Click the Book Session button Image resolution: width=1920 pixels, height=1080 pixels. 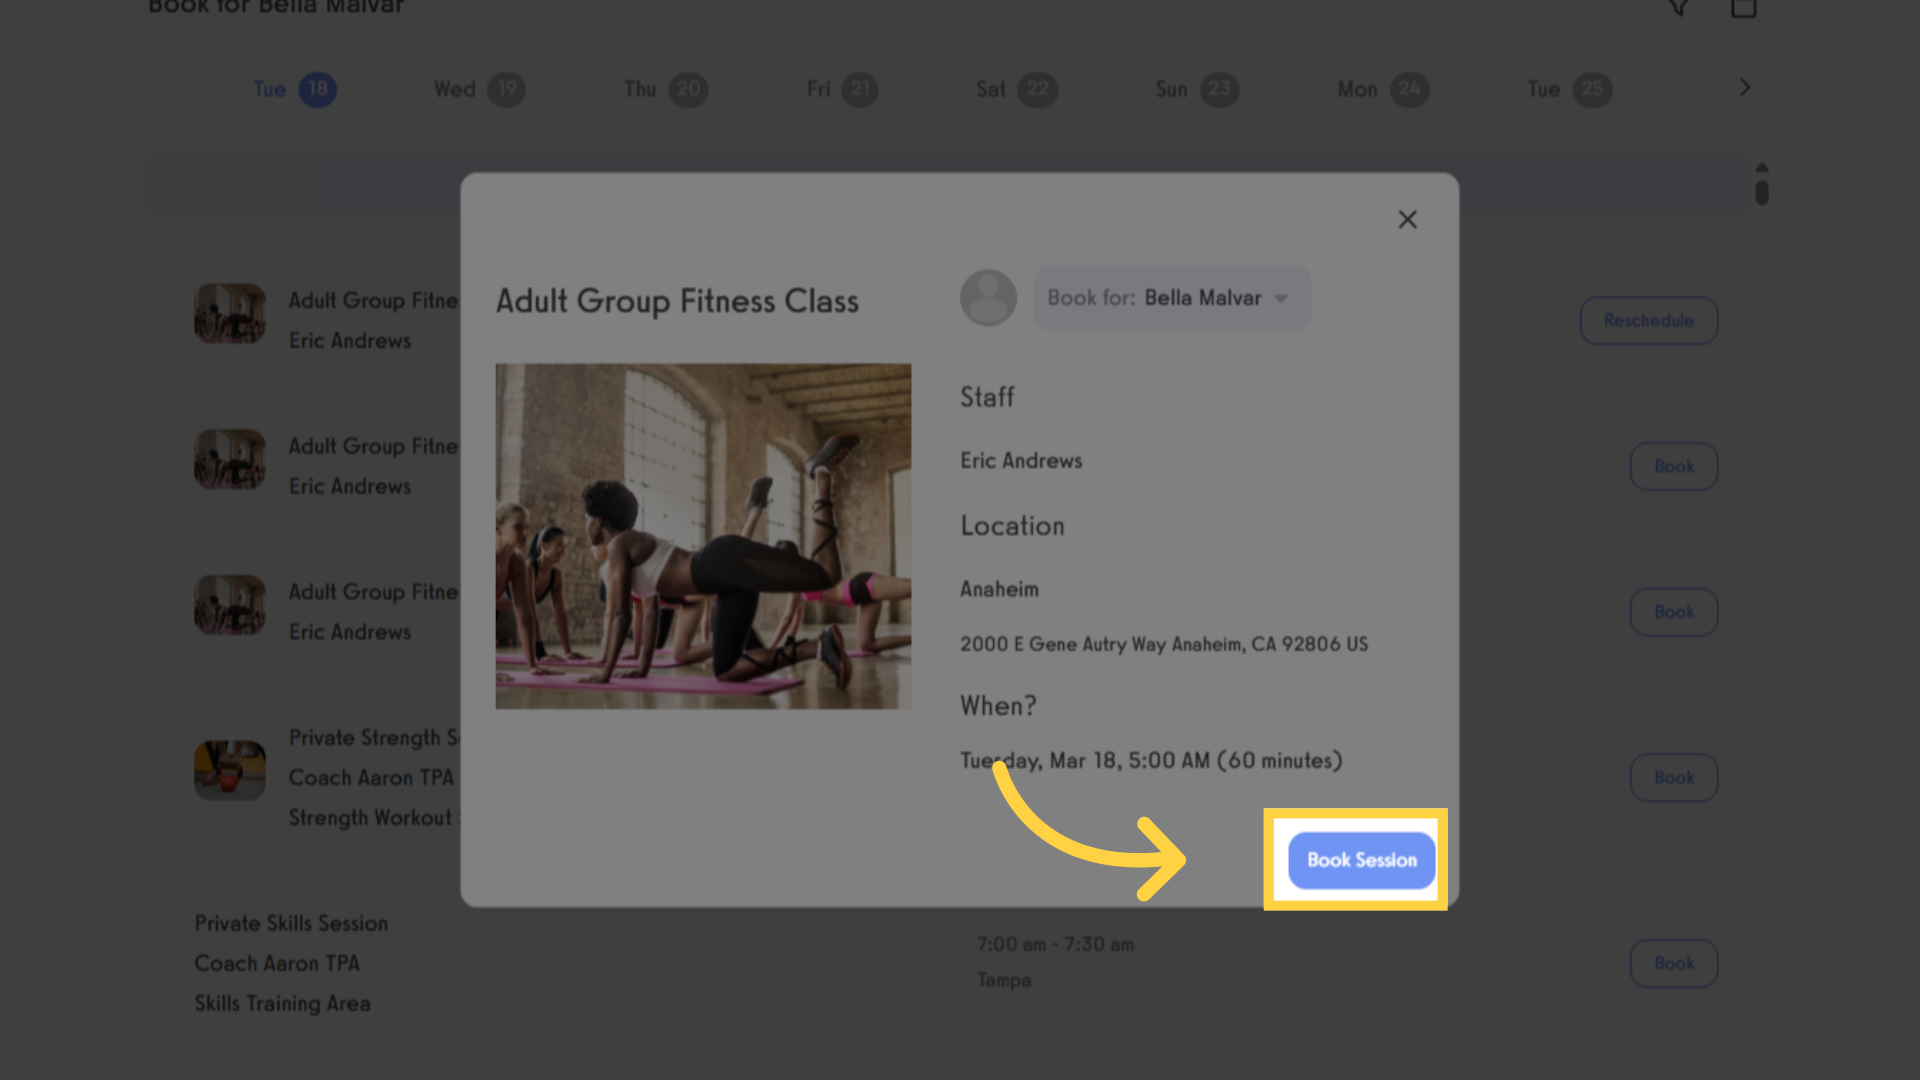tap(1361, 860)
